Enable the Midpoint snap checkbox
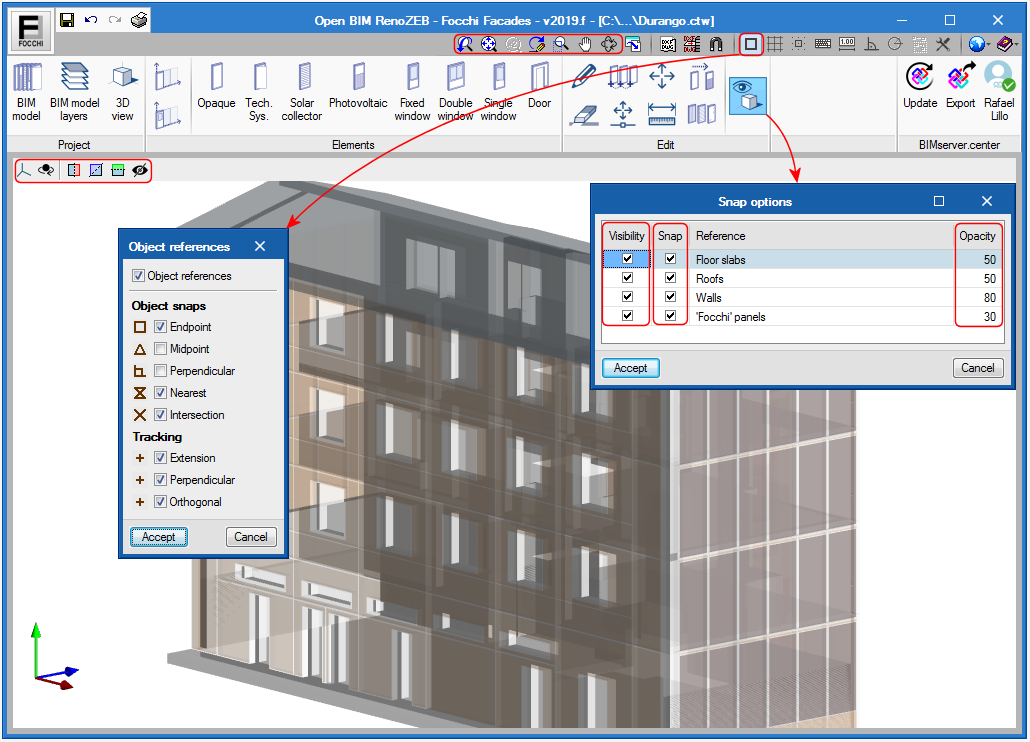Screen dimensions: 1030x742 tap(160, 349)
